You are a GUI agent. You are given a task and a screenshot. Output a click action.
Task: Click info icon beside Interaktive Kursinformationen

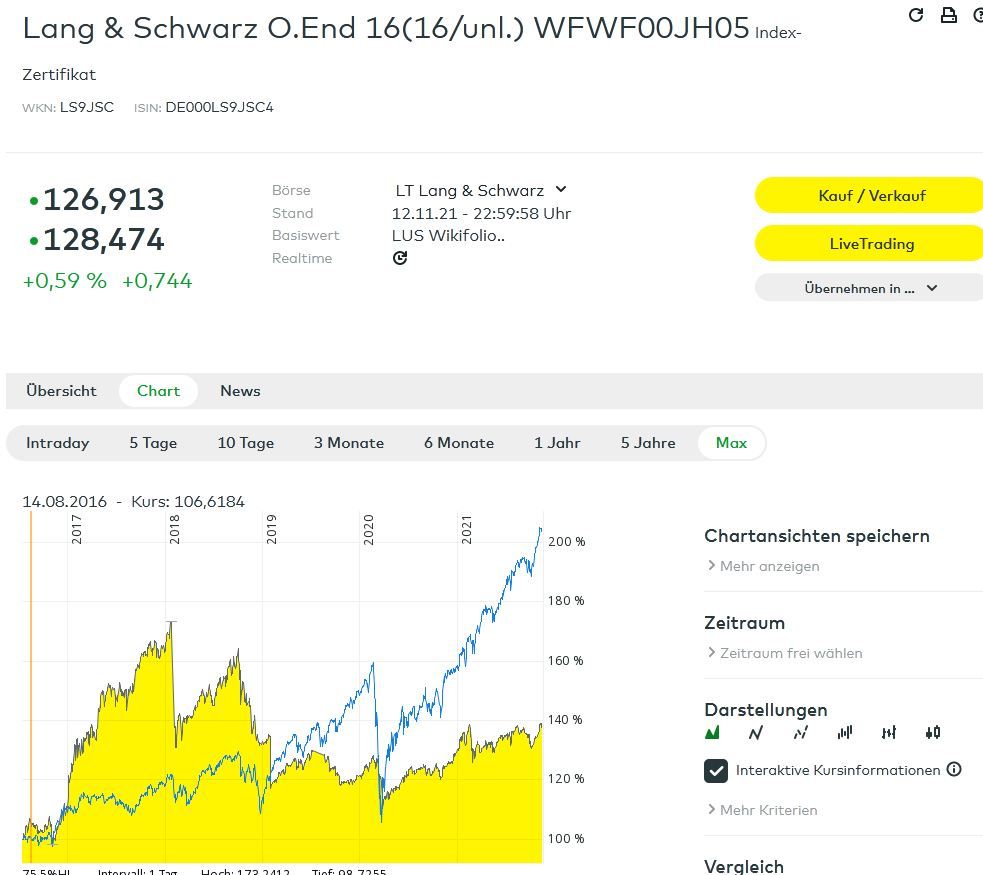[x=954, y=770]
